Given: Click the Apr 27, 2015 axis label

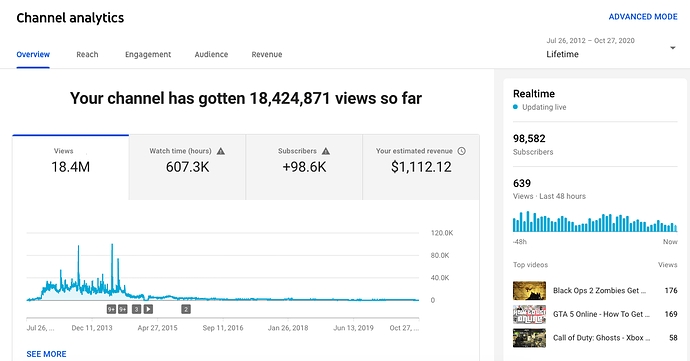Looking at the screenshot, I should pos(158,328).
